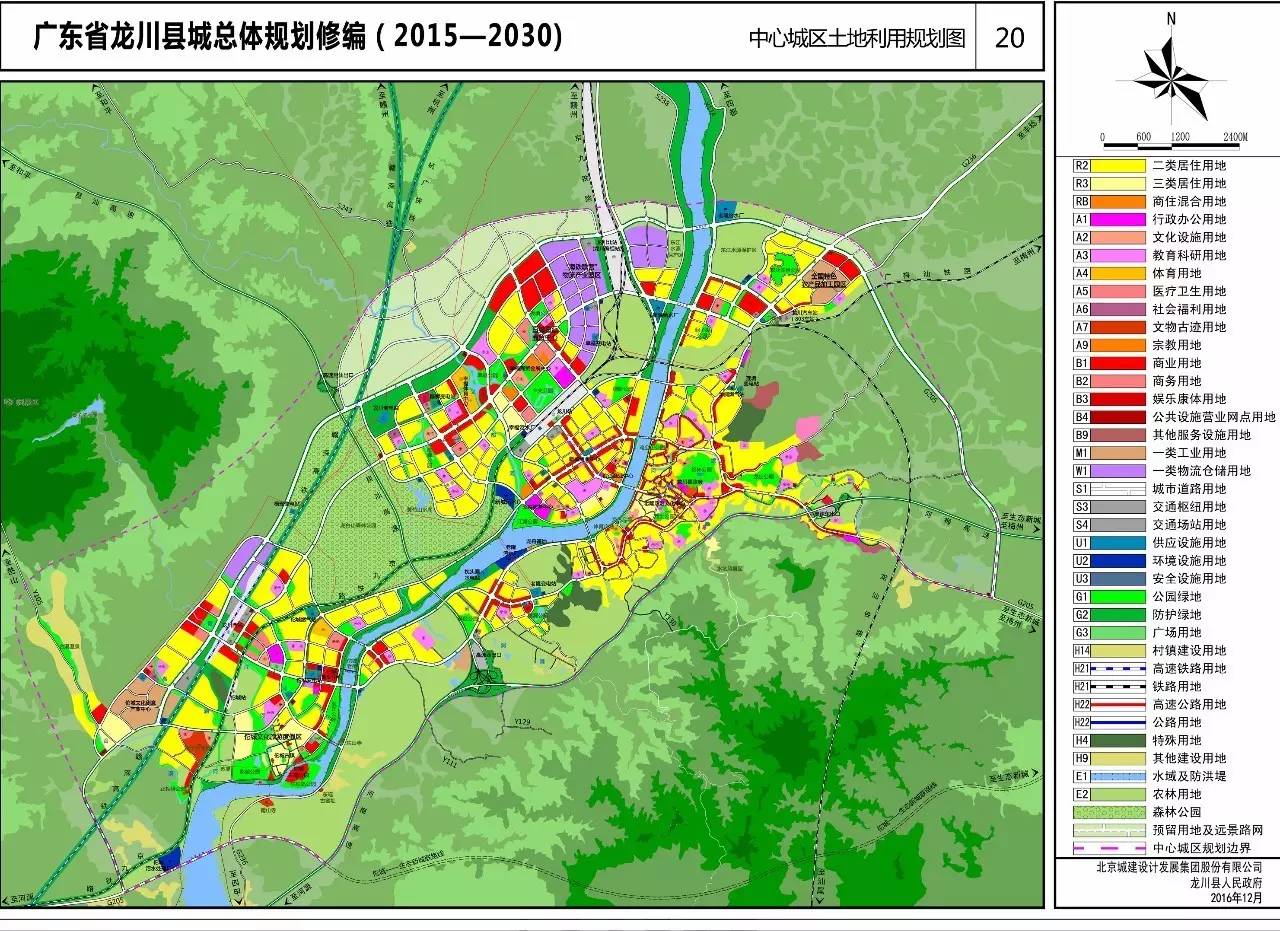Click the 高速铁路用地 dashed blue line symbol
Screen dimensions: 1280x931
[x=1118, y=670]
